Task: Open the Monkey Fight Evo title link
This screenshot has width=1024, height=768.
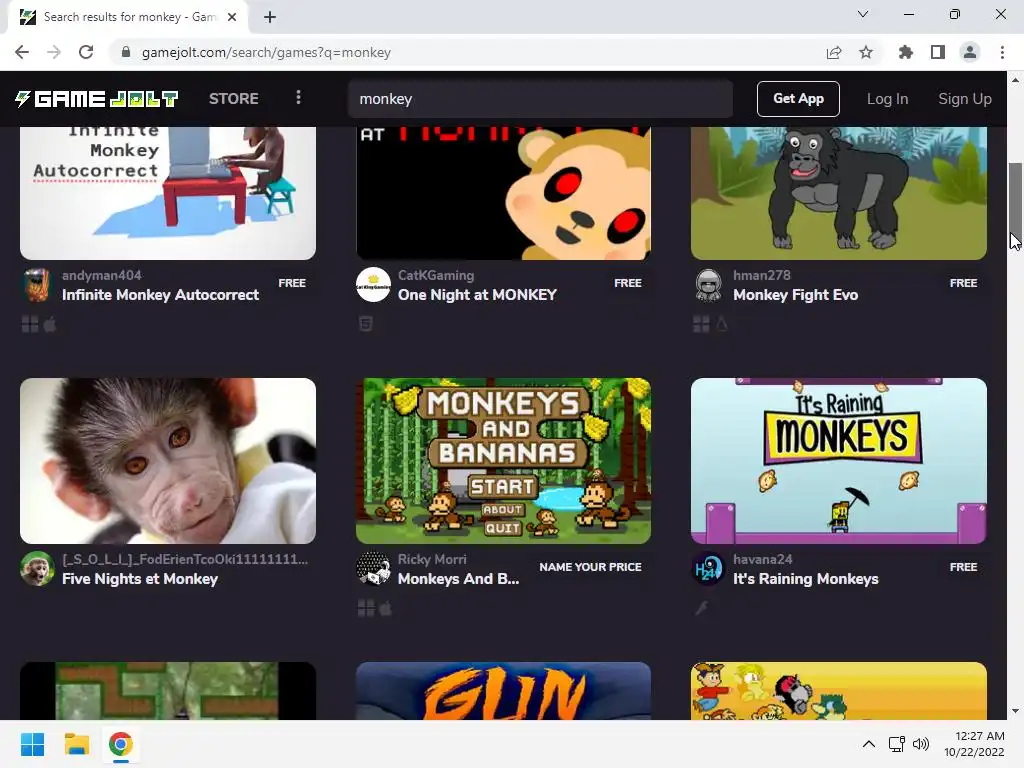Action: pos(795,295)
